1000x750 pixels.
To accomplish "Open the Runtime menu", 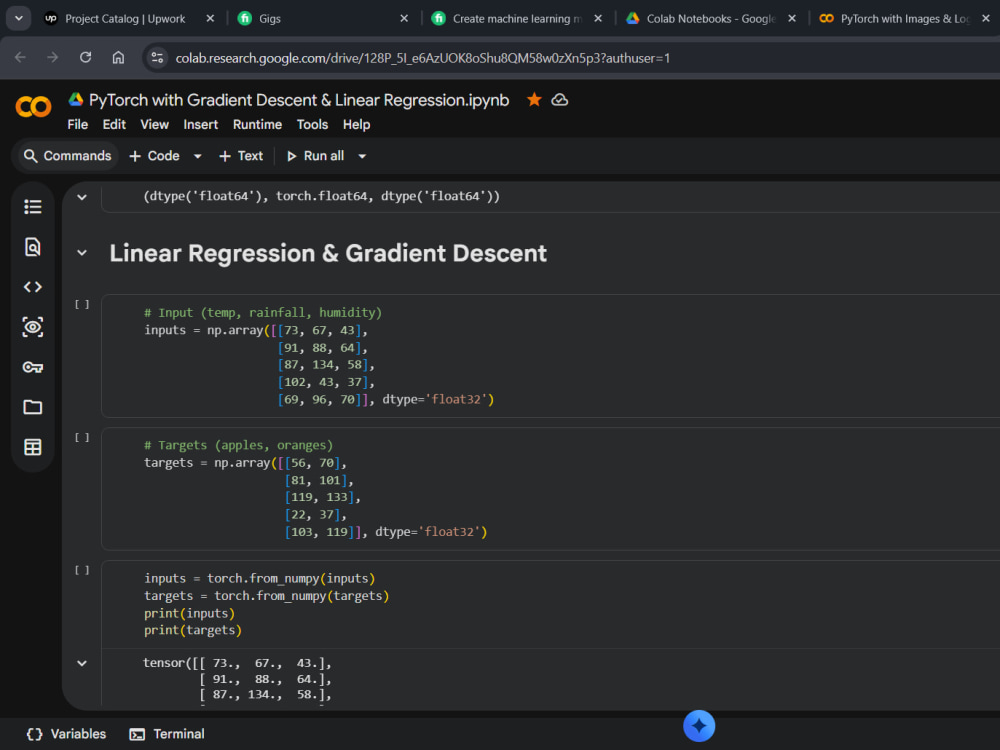I will [x=257, y=124].
